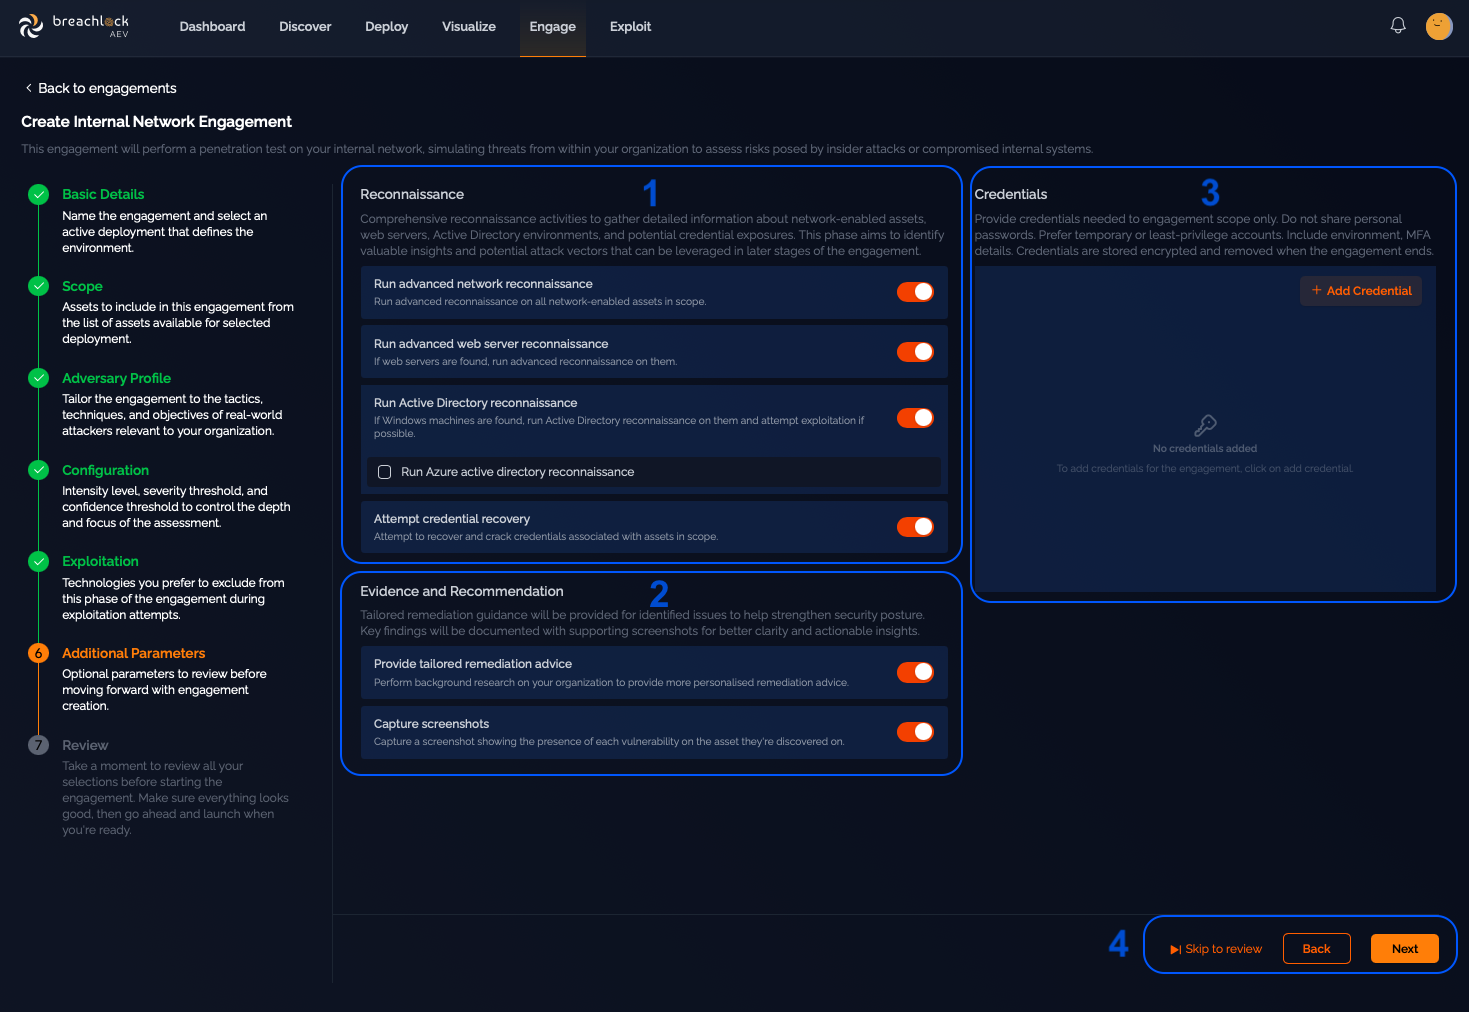Screen dimensions: 1469x1012
Task: Select the Engage tab
Action: [553, 27]
